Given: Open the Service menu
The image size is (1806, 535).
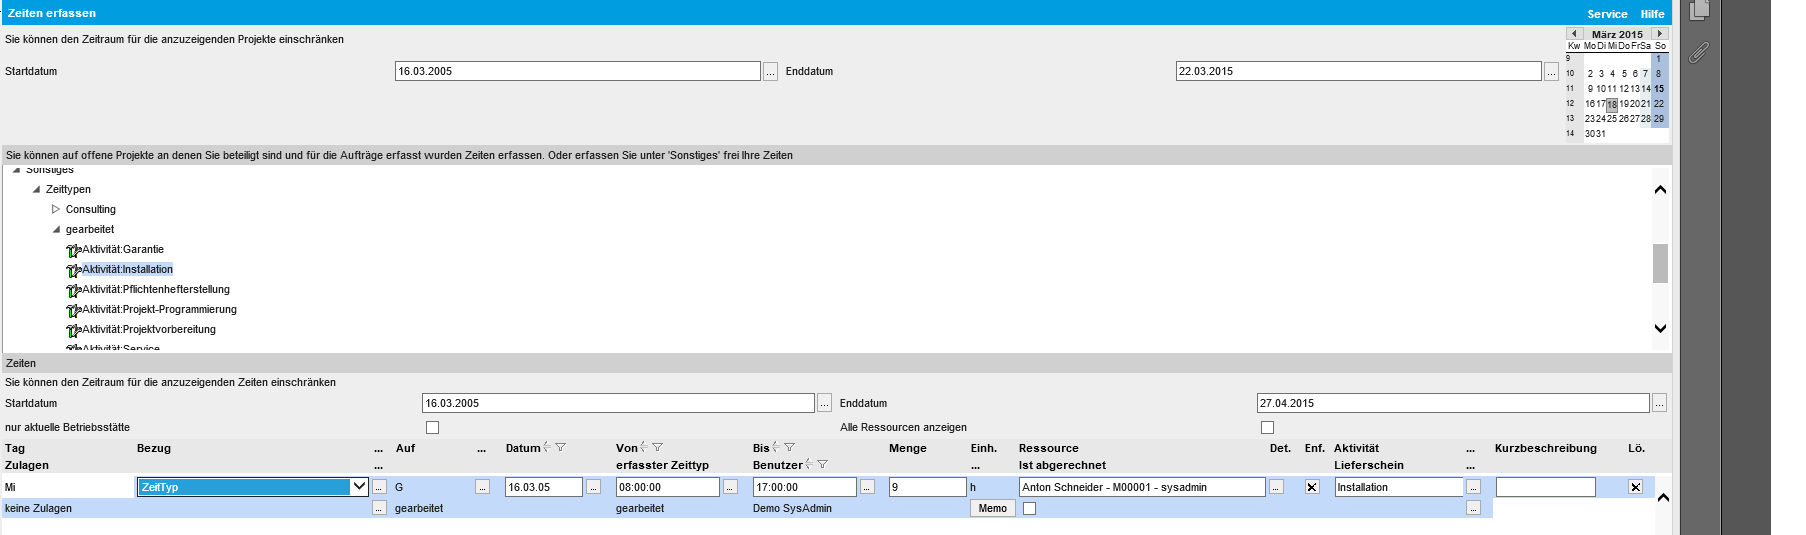Looking at the screenshot, I should [x=1607, y=14].
